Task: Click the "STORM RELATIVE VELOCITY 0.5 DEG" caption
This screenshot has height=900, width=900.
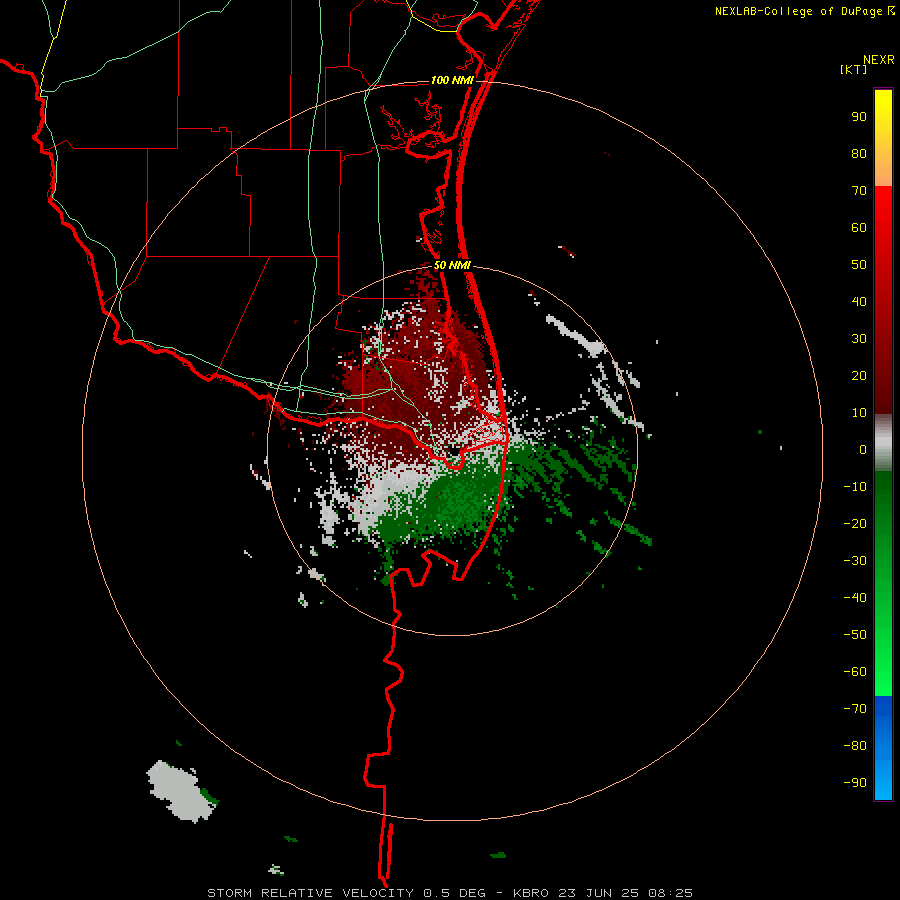Action: tap(346, 893)
